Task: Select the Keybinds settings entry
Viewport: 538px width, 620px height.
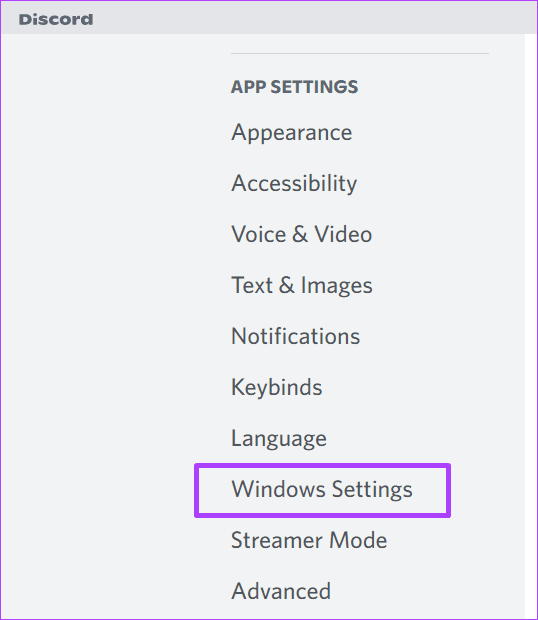Action: [x=277, y=387]
